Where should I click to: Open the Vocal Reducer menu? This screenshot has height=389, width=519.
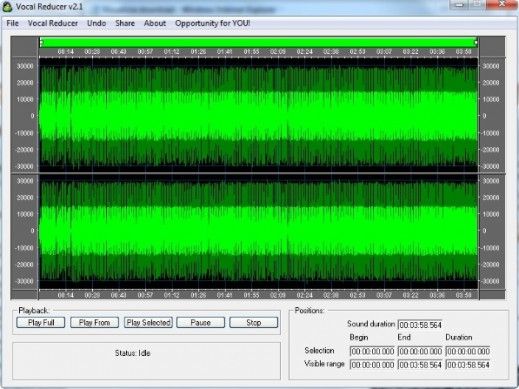coord(53,23)
